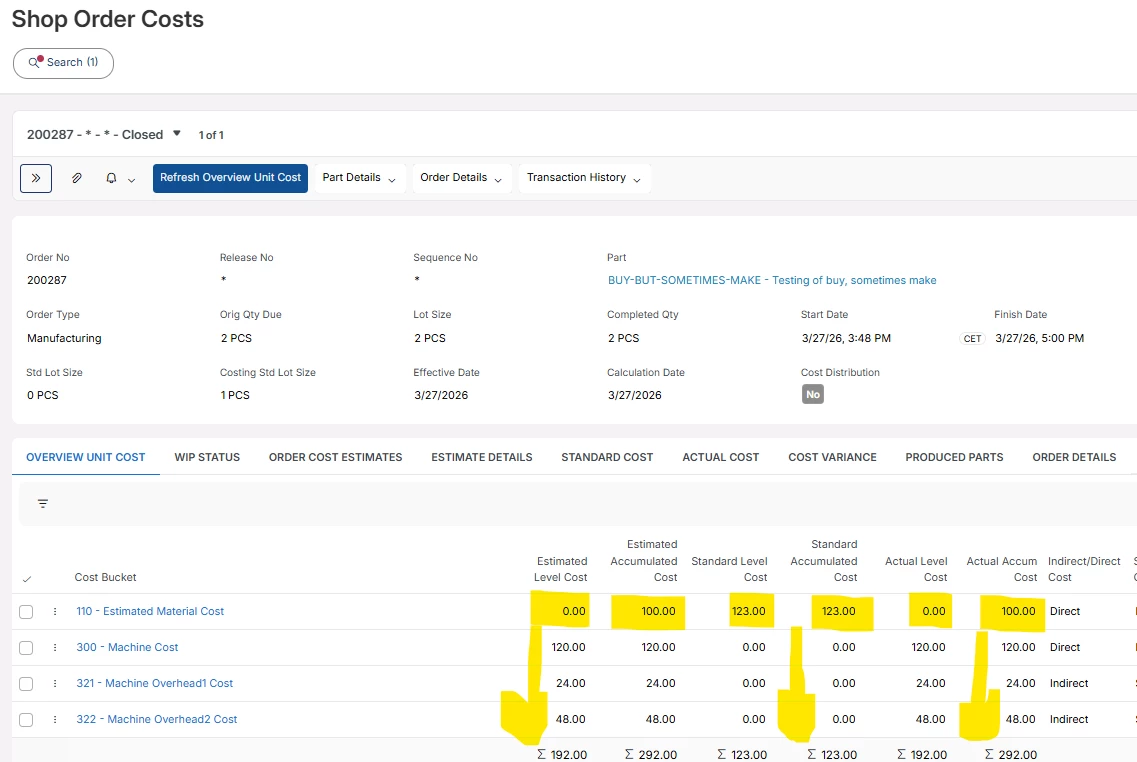Expand the record selector 200287 - Closed

click(x=177, y=133)
